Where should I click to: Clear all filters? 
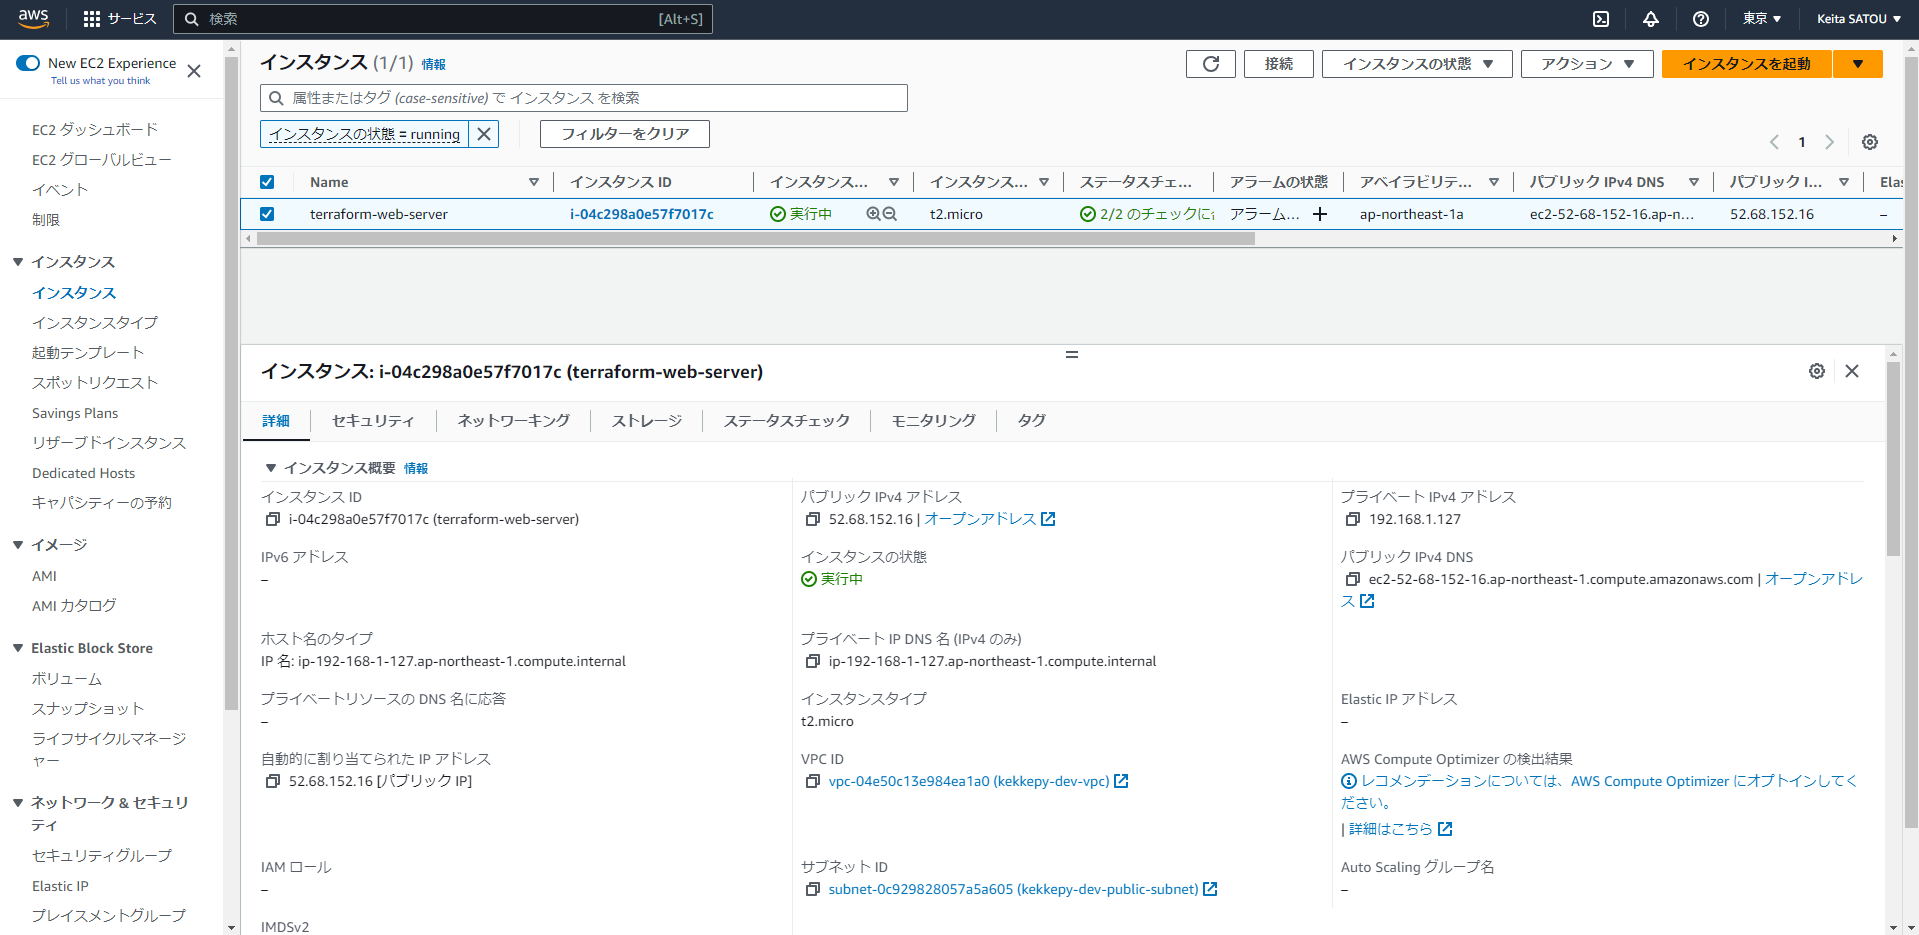coord(625,134)
